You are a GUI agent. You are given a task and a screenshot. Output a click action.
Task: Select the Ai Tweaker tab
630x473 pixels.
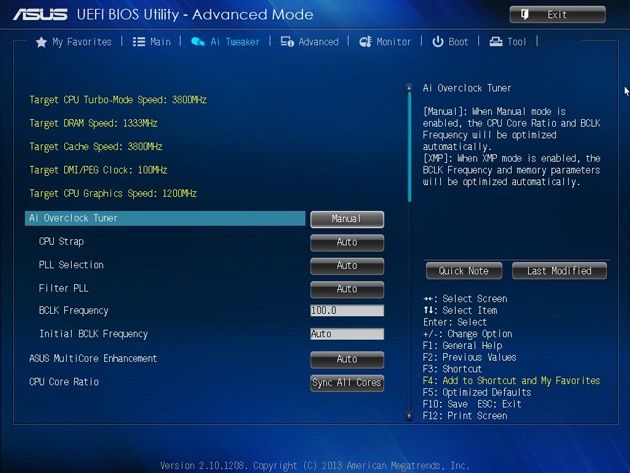pyautogui.click(x=225, y=42)
